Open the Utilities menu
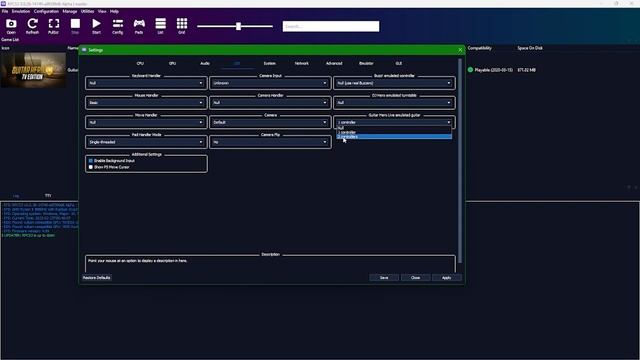Screen dimensions: 640x360 pyautogui.click(x=87, y=11)
